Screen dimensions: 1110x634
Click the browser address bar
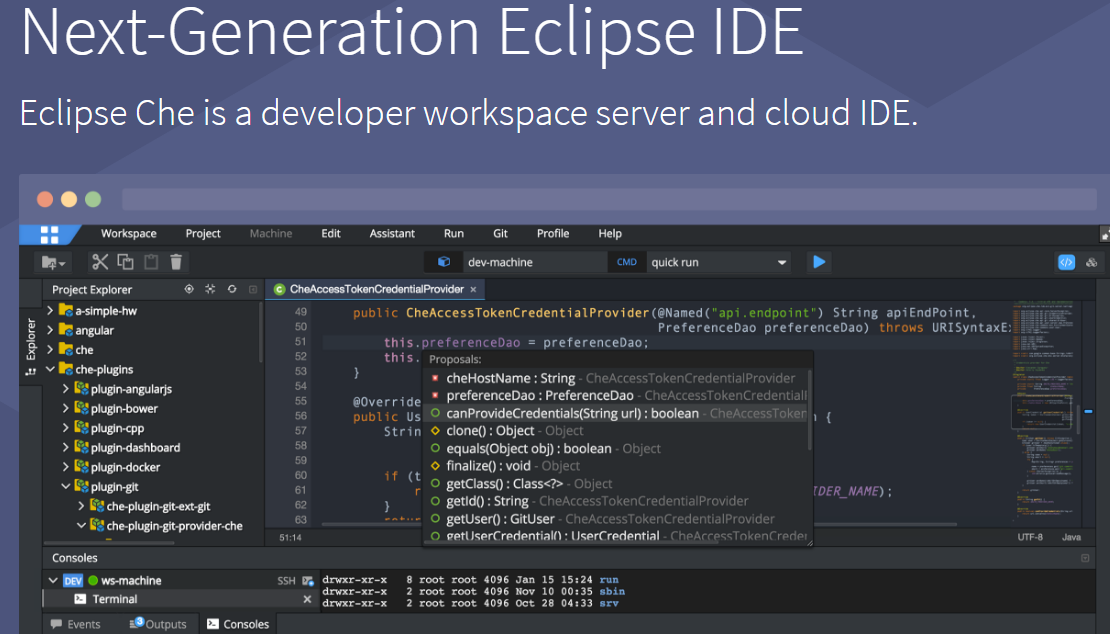610,199
